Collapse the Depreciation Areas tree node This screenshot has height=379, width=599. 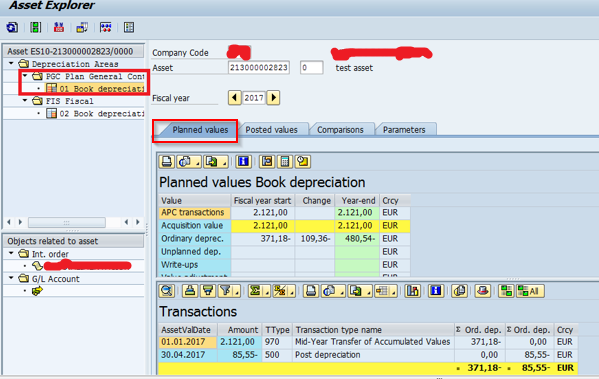(x=11, y=63)
